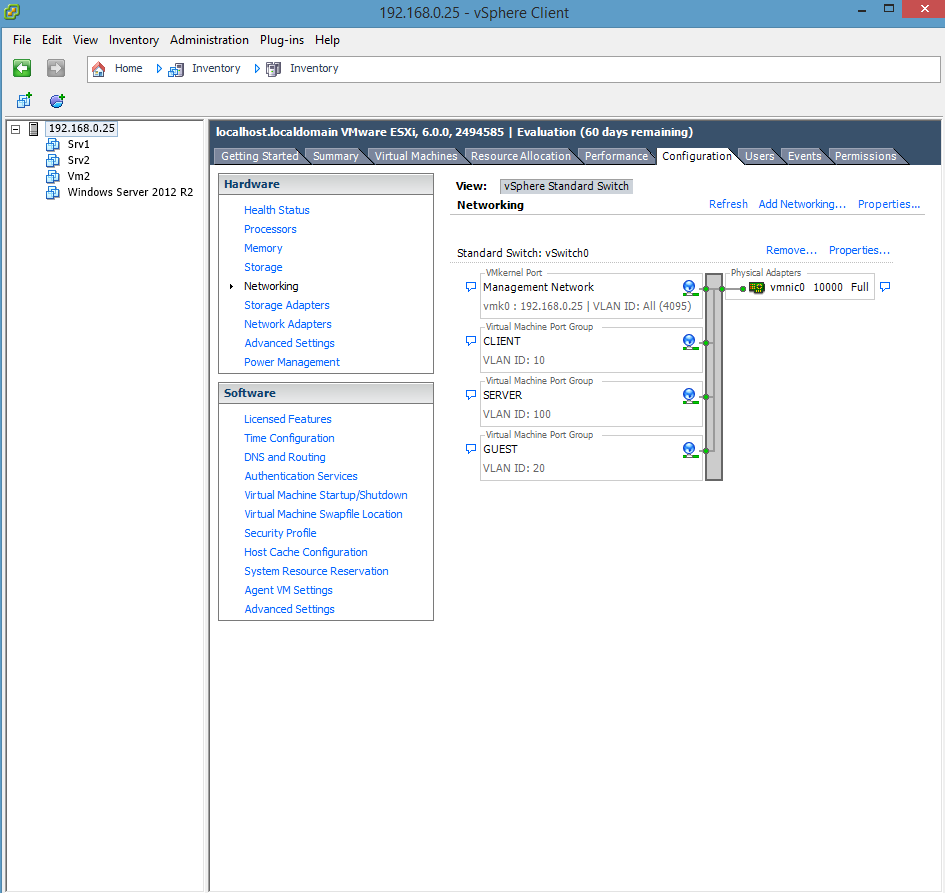
Task: Select Srv1 in the inventory tree
Action: (x=78, y=145)
